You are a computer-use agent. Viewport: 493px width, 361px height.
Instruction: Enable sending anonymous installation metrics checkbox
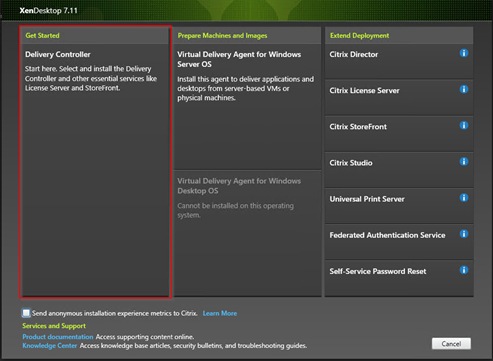26,313
